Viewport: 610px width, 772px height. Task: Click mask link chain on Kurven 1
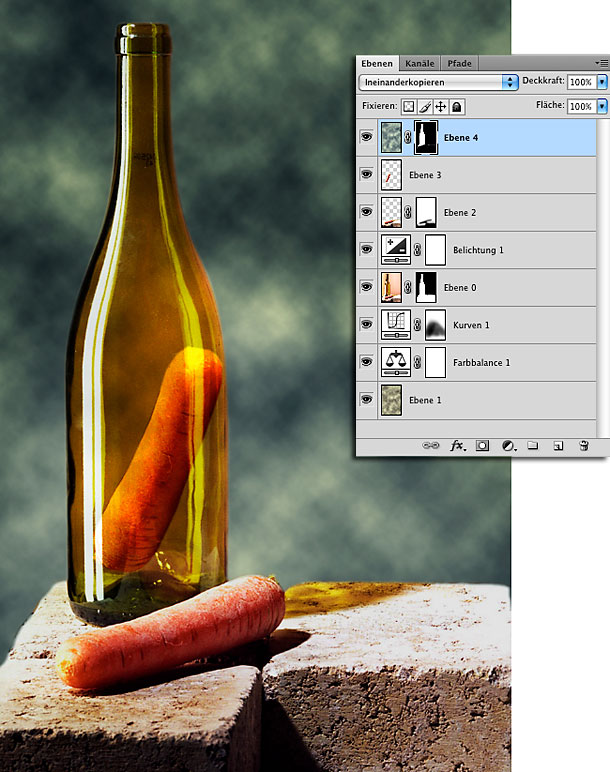417,324
